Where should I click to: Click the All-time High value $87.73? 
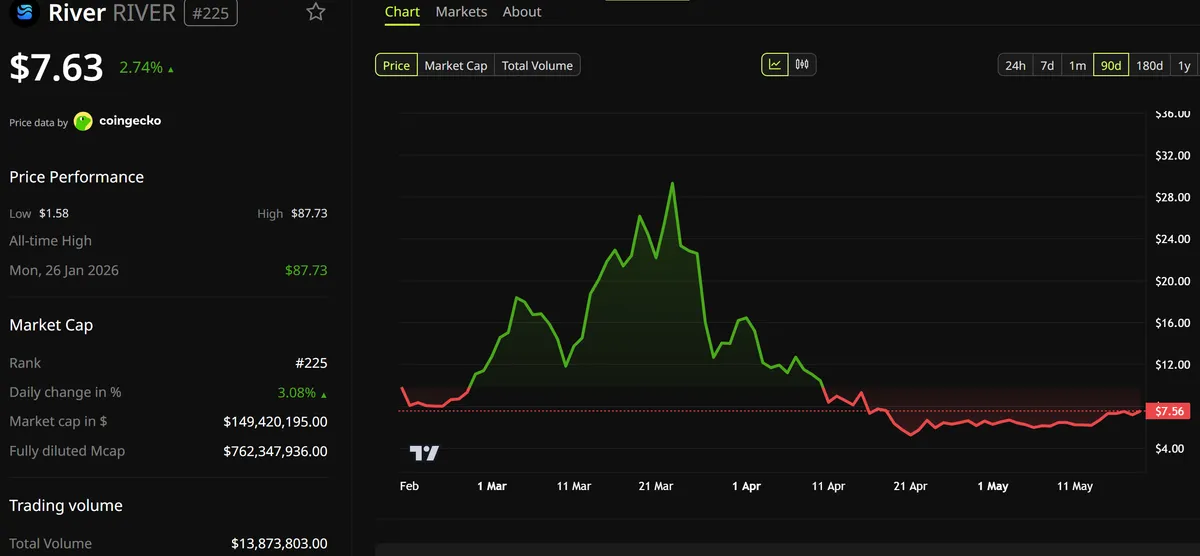pyautogui.click(x=306, y=270)
